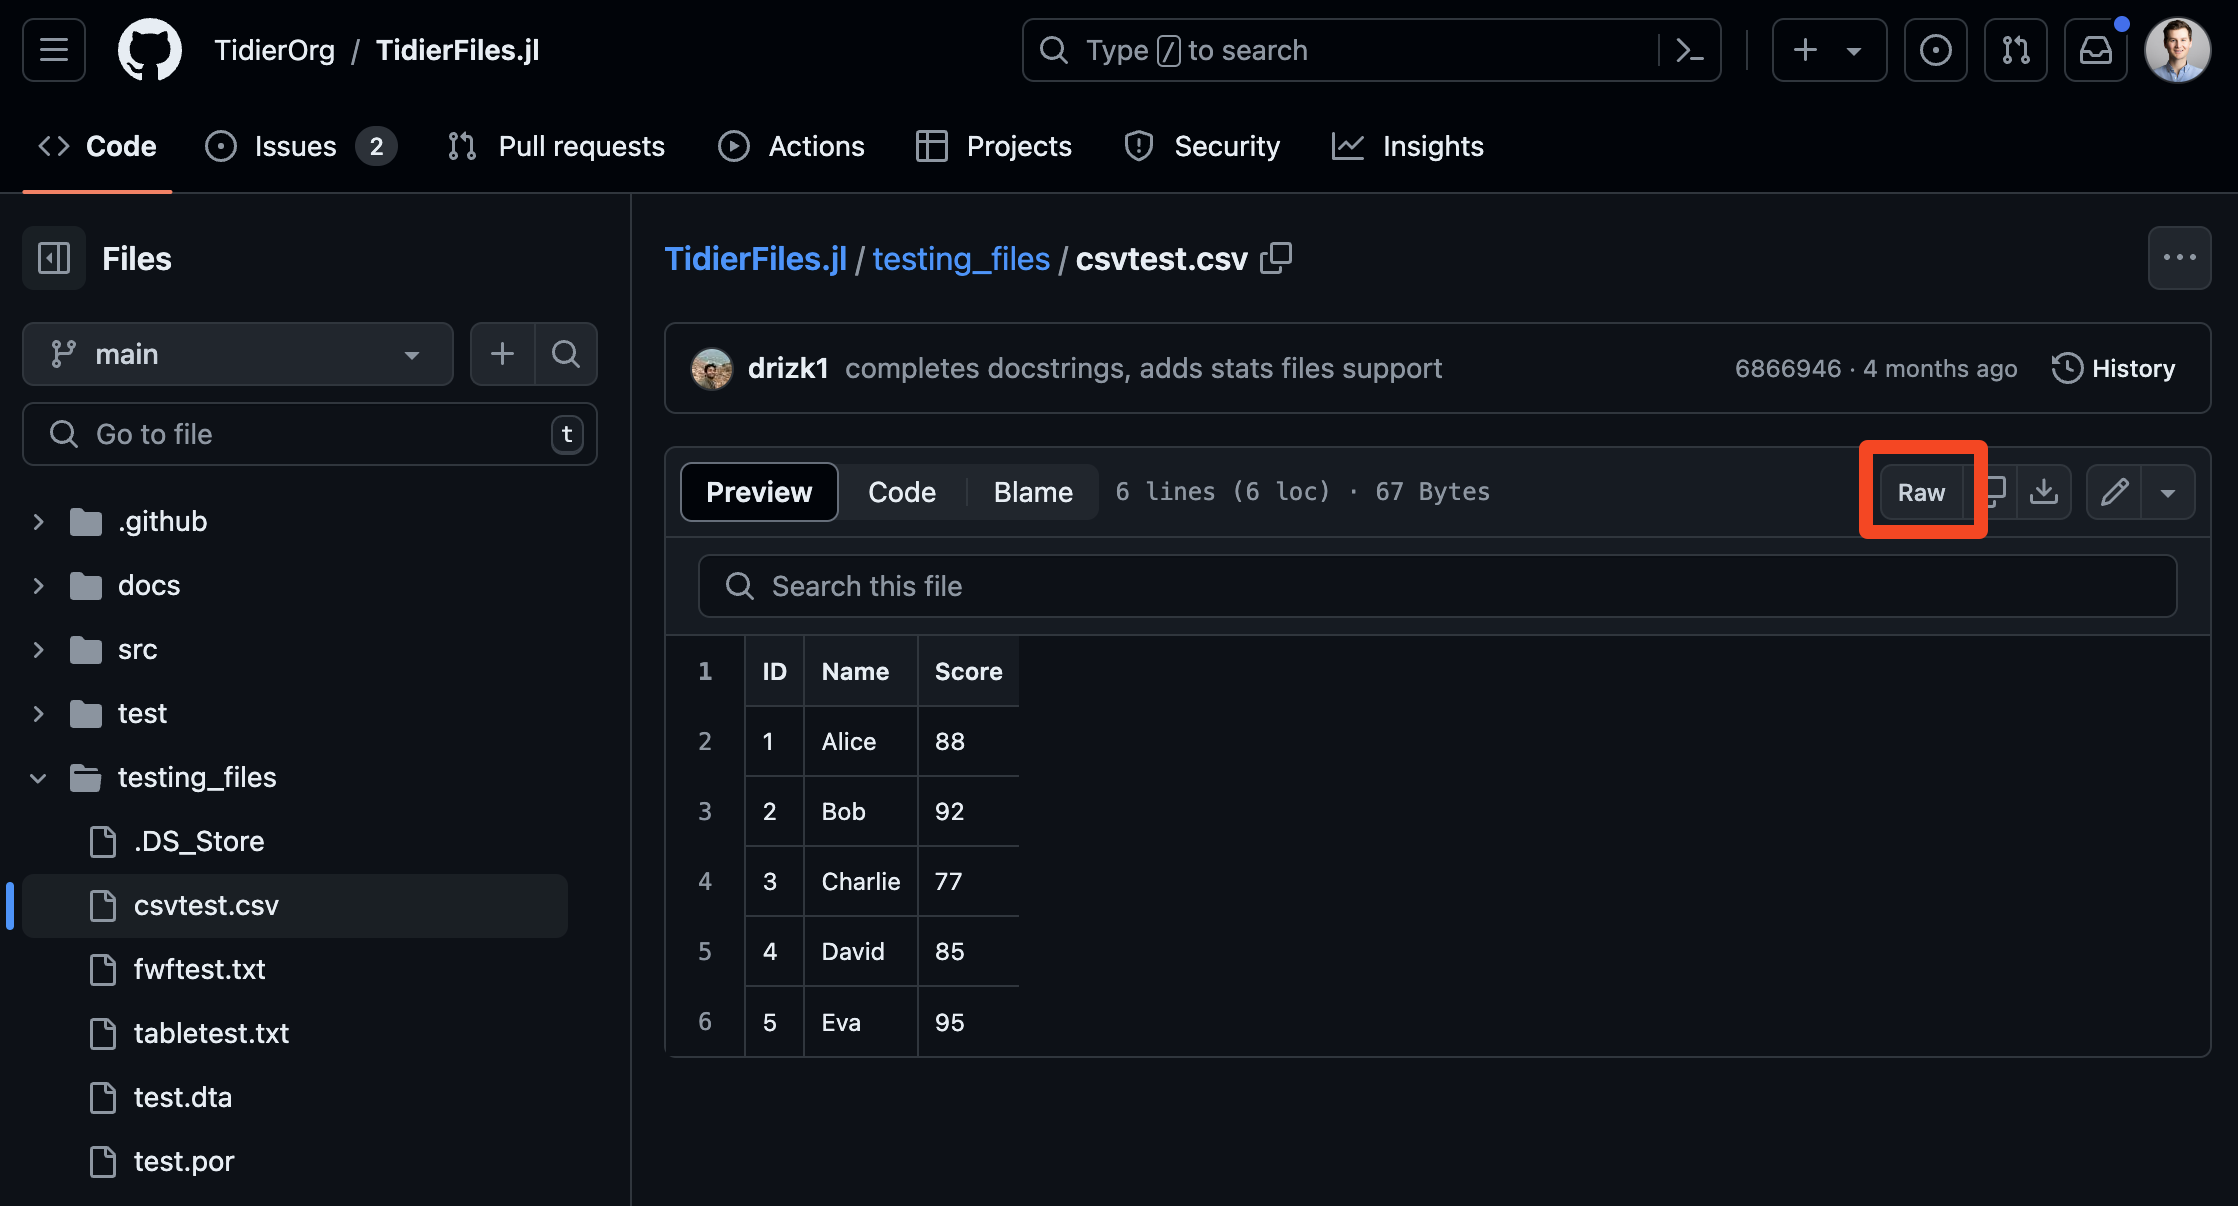The image size is (2238, 1206).
Task: Collapse the testing_files folder
Action: [x=38, y=778]
